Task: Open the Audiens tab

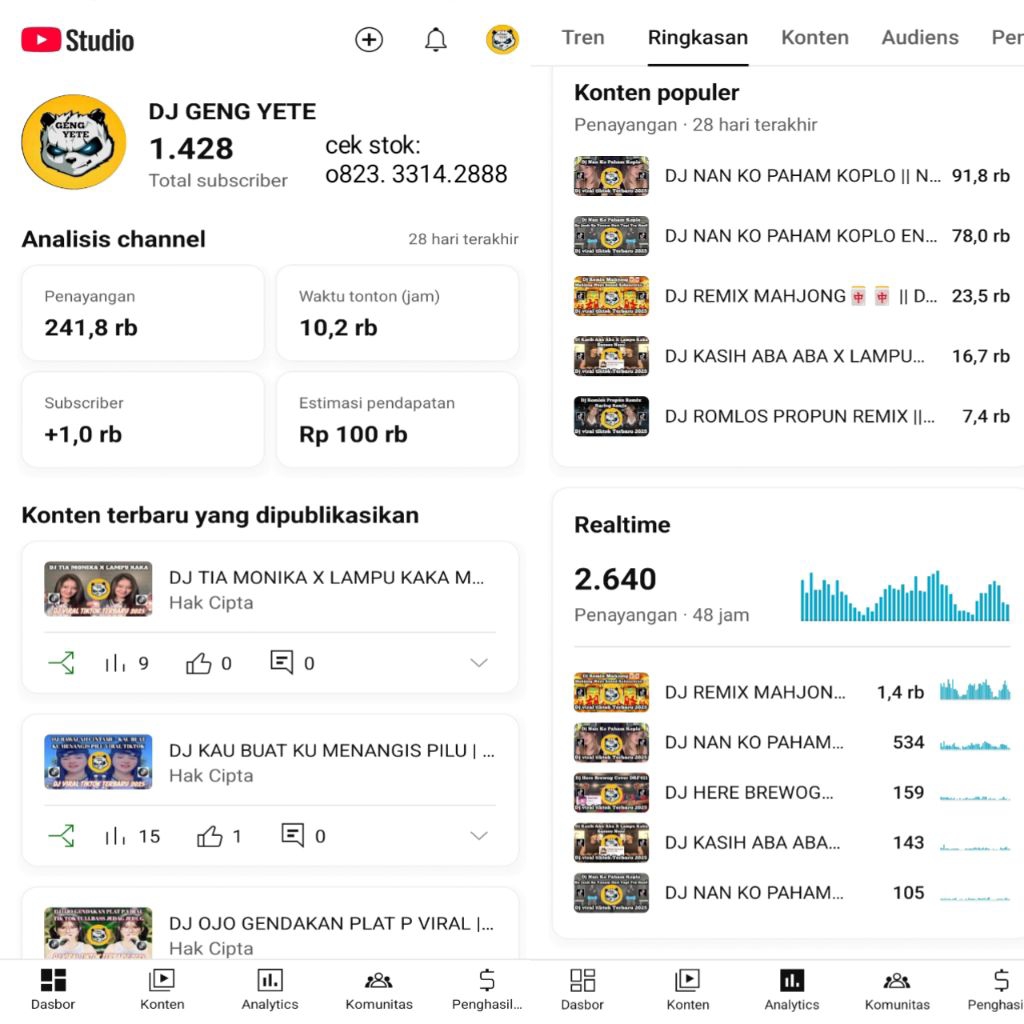Action: pos(919,37)
